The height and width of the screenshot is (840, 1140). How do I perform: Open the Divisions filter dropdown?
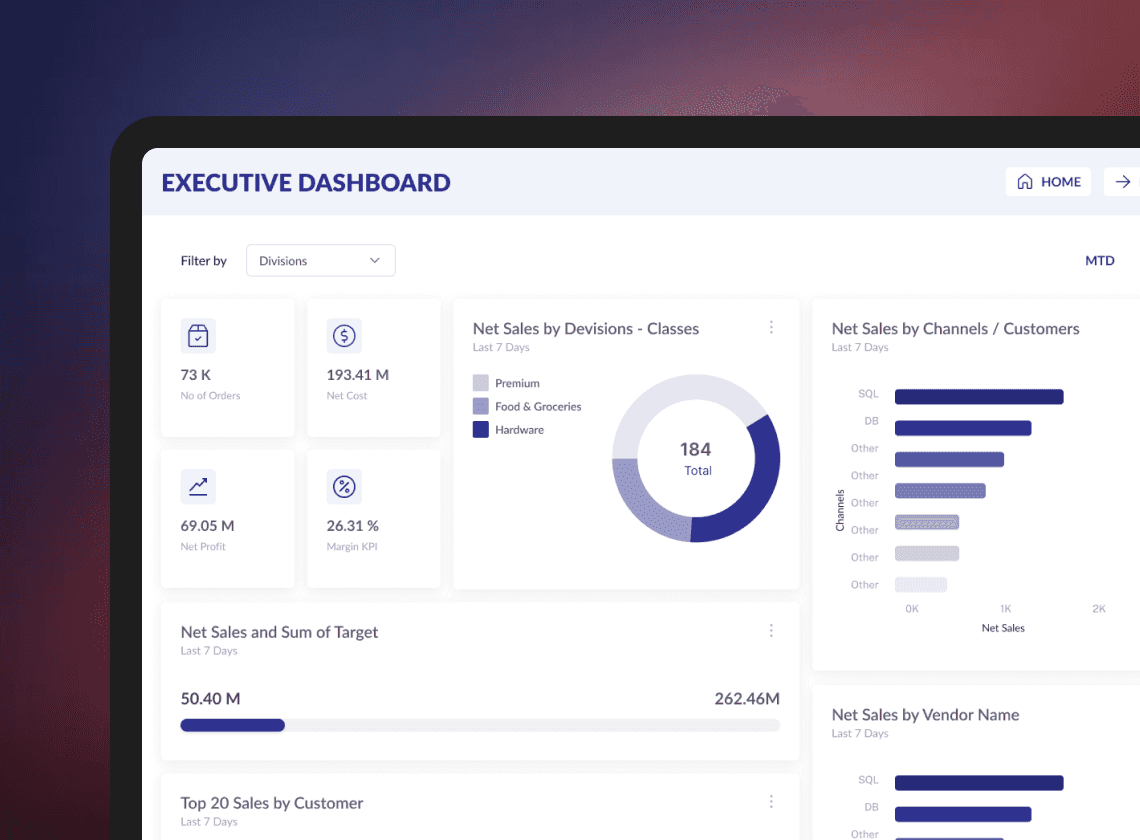click(x=321, y=260)
